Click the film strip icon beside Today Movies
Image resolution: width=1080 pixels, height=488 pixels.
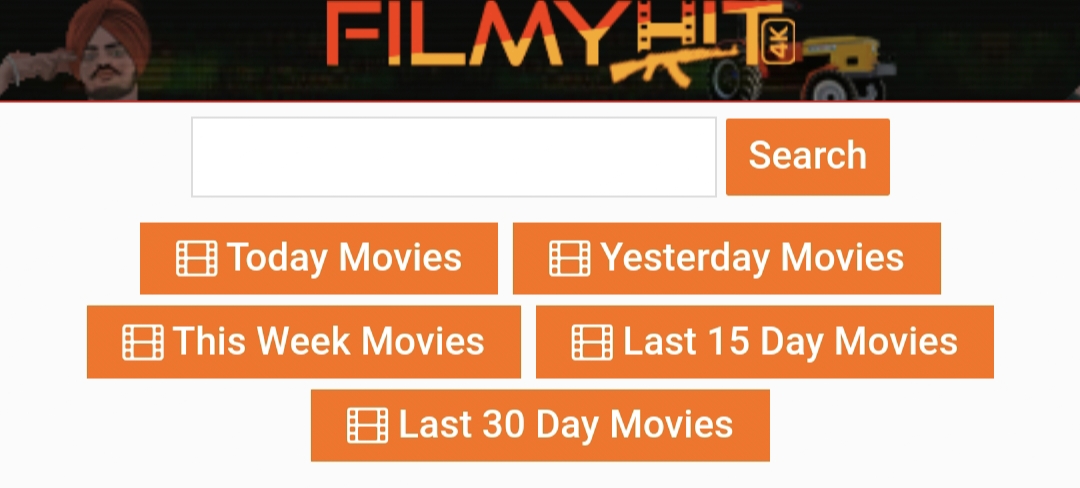(x=196, y=258)
